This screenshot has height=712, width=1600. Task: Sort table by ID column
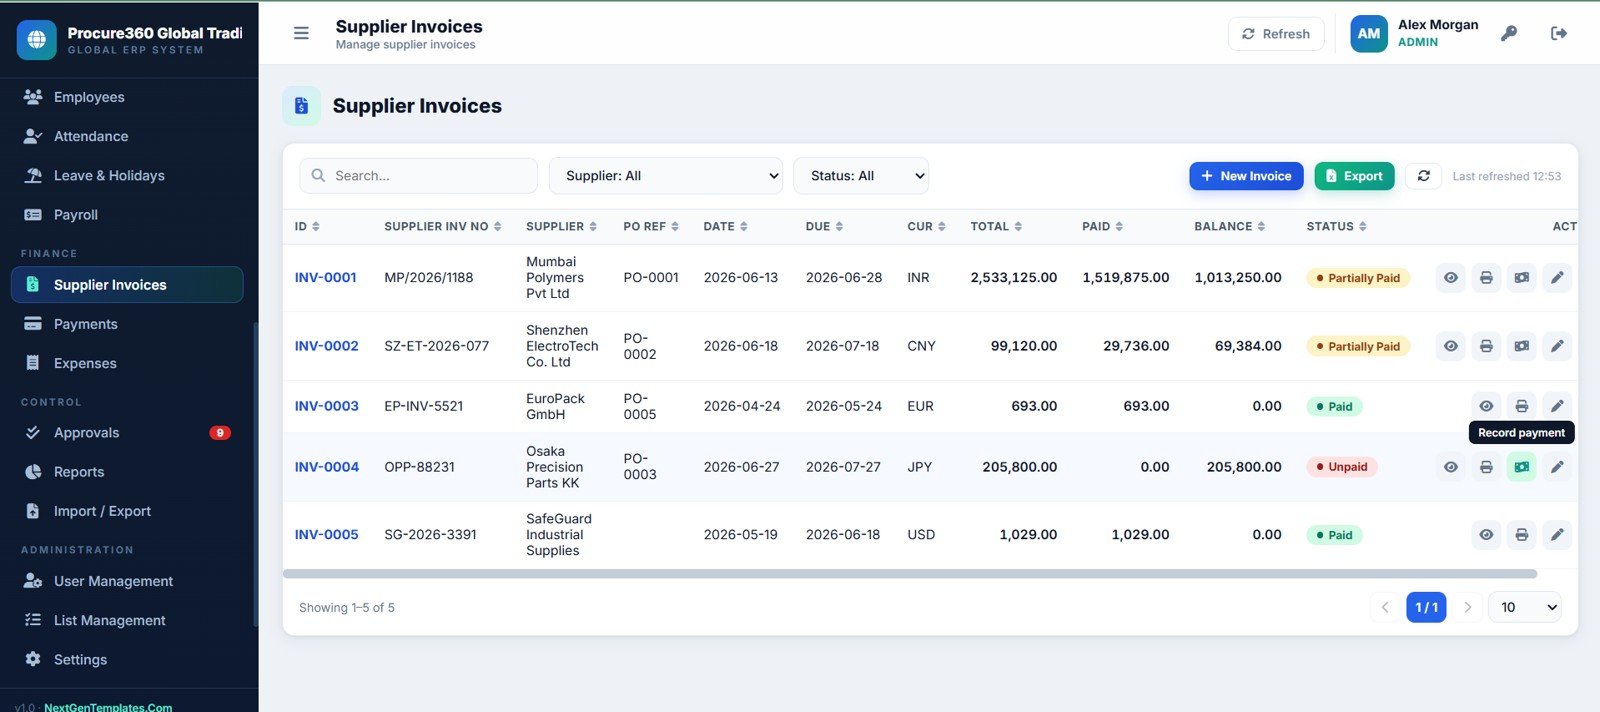click(307, 227)
